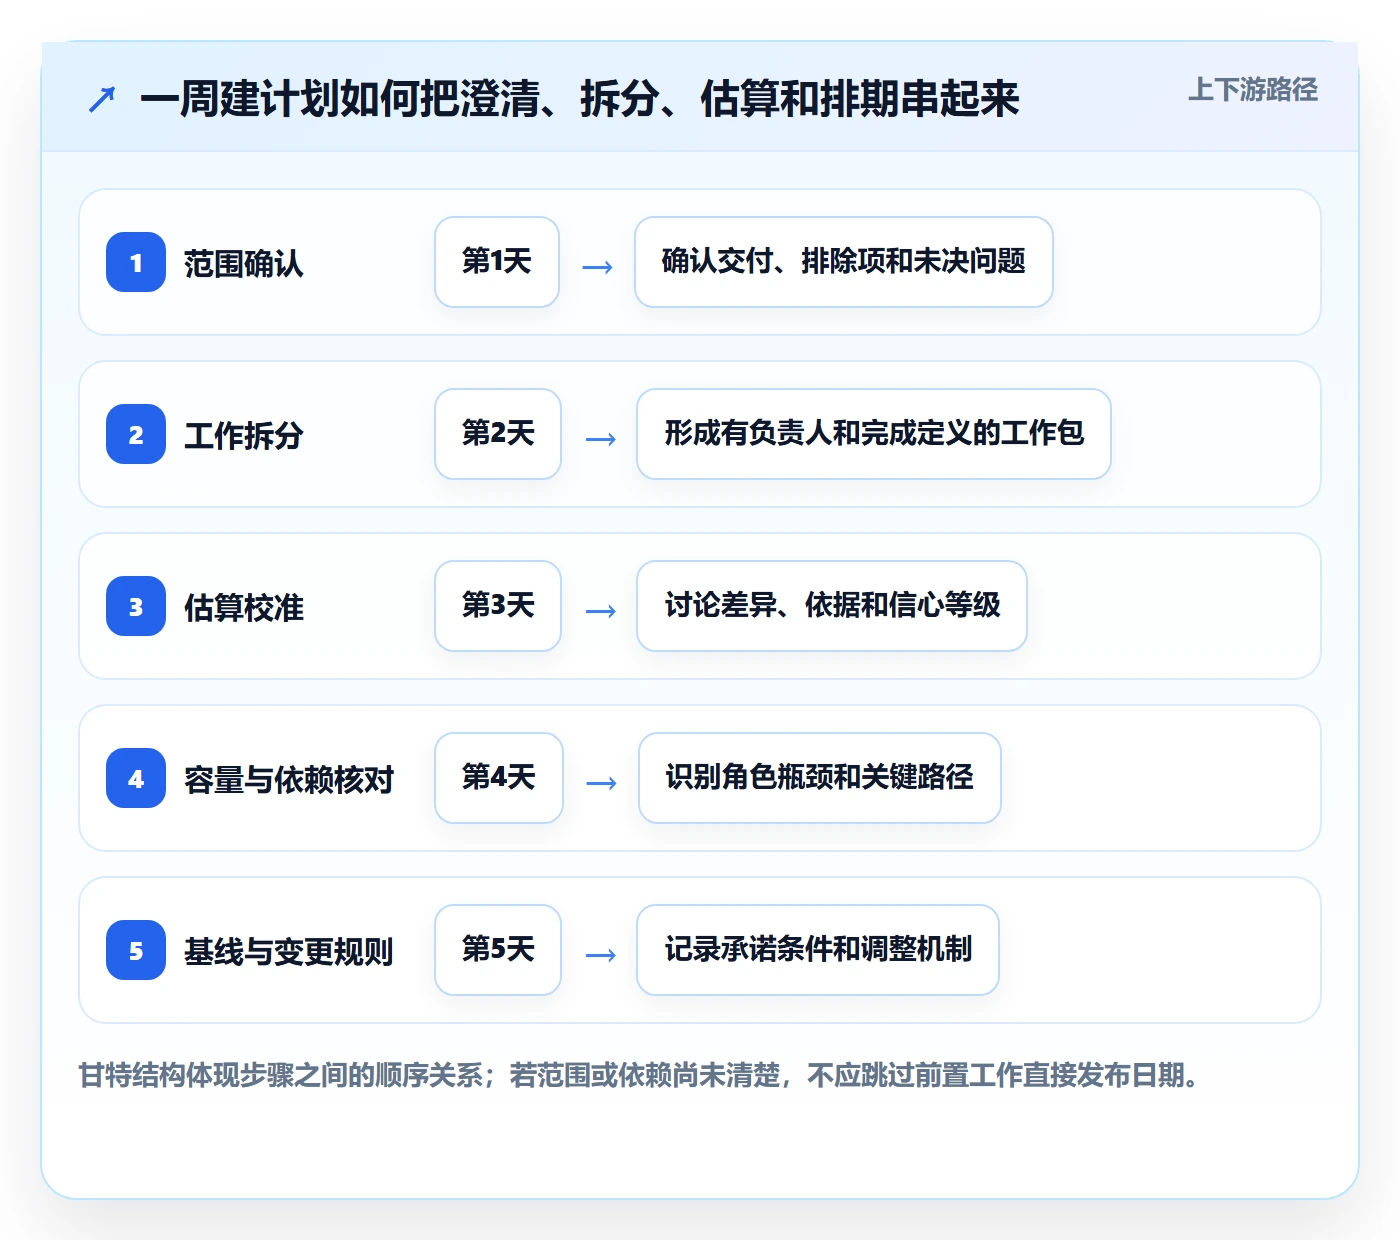Click the 第2天 day chip

(x=498, y=434)
